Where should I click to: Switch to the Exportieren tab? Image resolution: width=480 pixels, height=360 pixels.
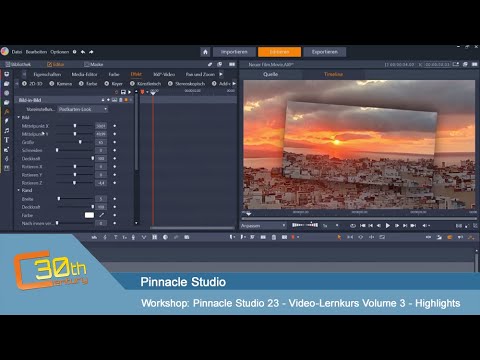(x=325, y=52)
